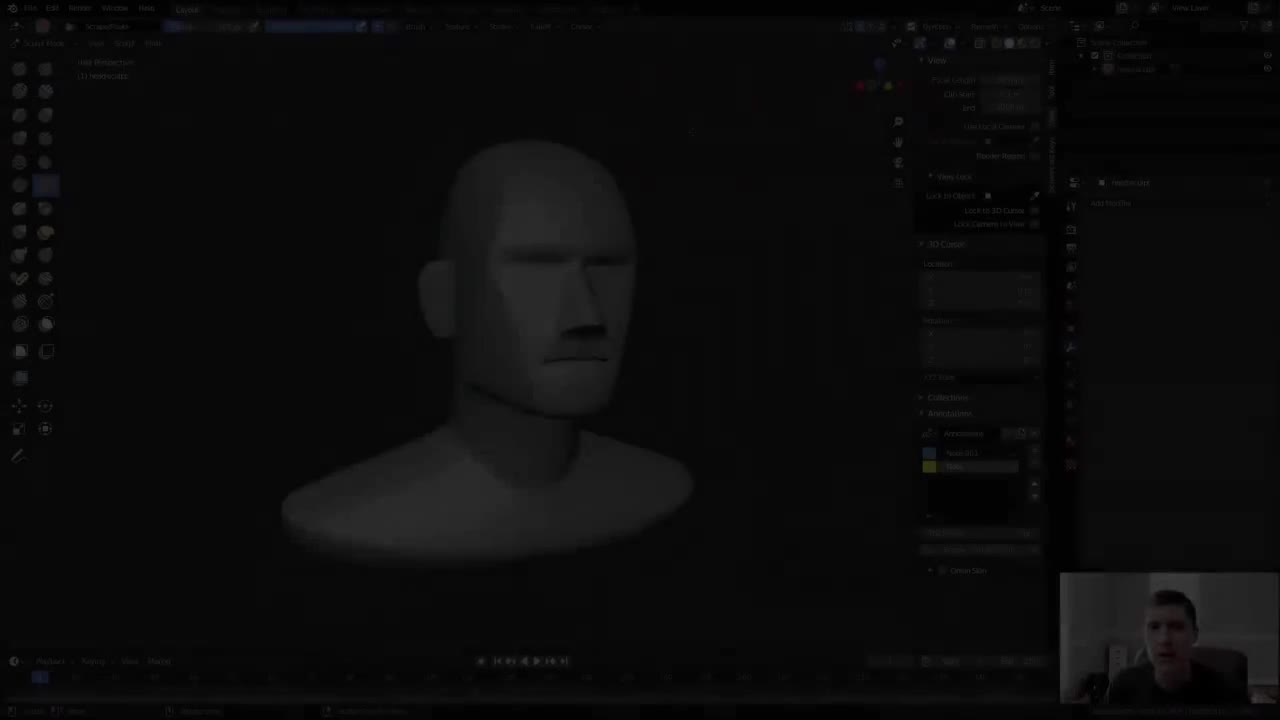Select the Layer brush tool

tap(20, 115)
